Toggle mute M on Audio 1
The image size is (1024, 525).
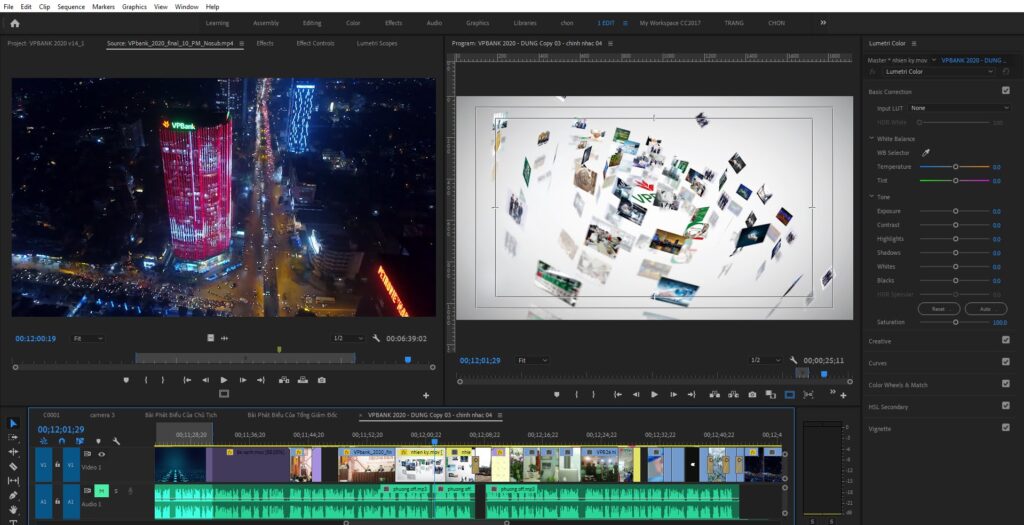(101, 490)
